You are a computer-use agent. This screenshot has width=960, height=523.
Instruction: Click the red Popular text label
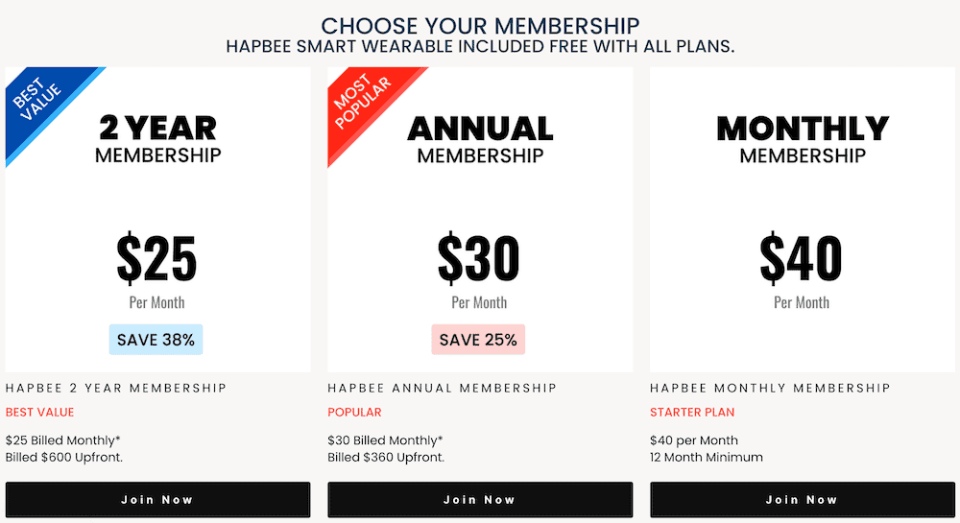click(x=354, y=412)
